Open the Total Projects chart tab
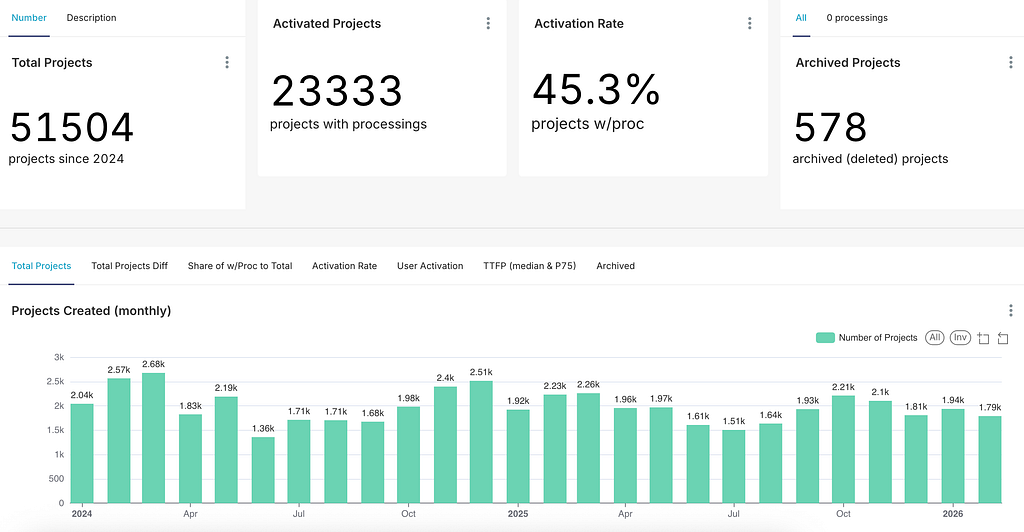Image resolution: width=1024 pixels, height=532 pixels. click(41, 266)
